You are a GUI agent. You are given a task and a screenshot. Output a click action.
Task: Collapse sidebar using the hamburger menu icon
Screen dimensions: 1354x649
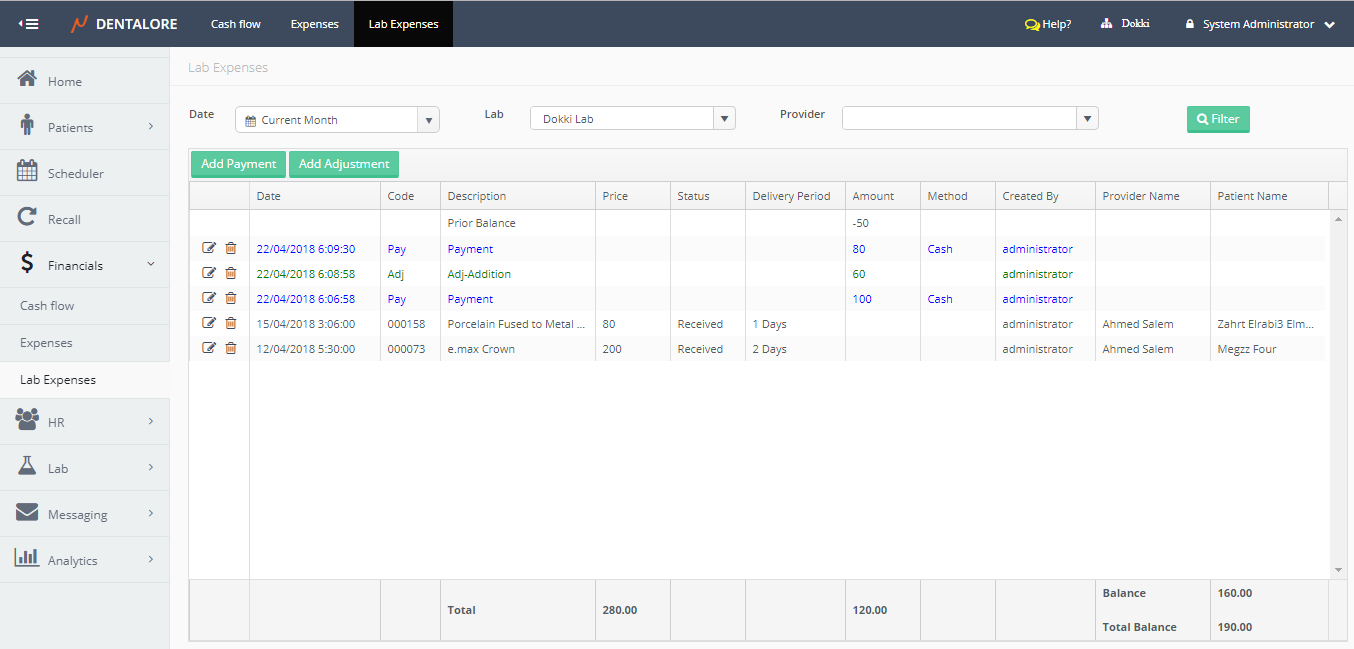(29, 24)
